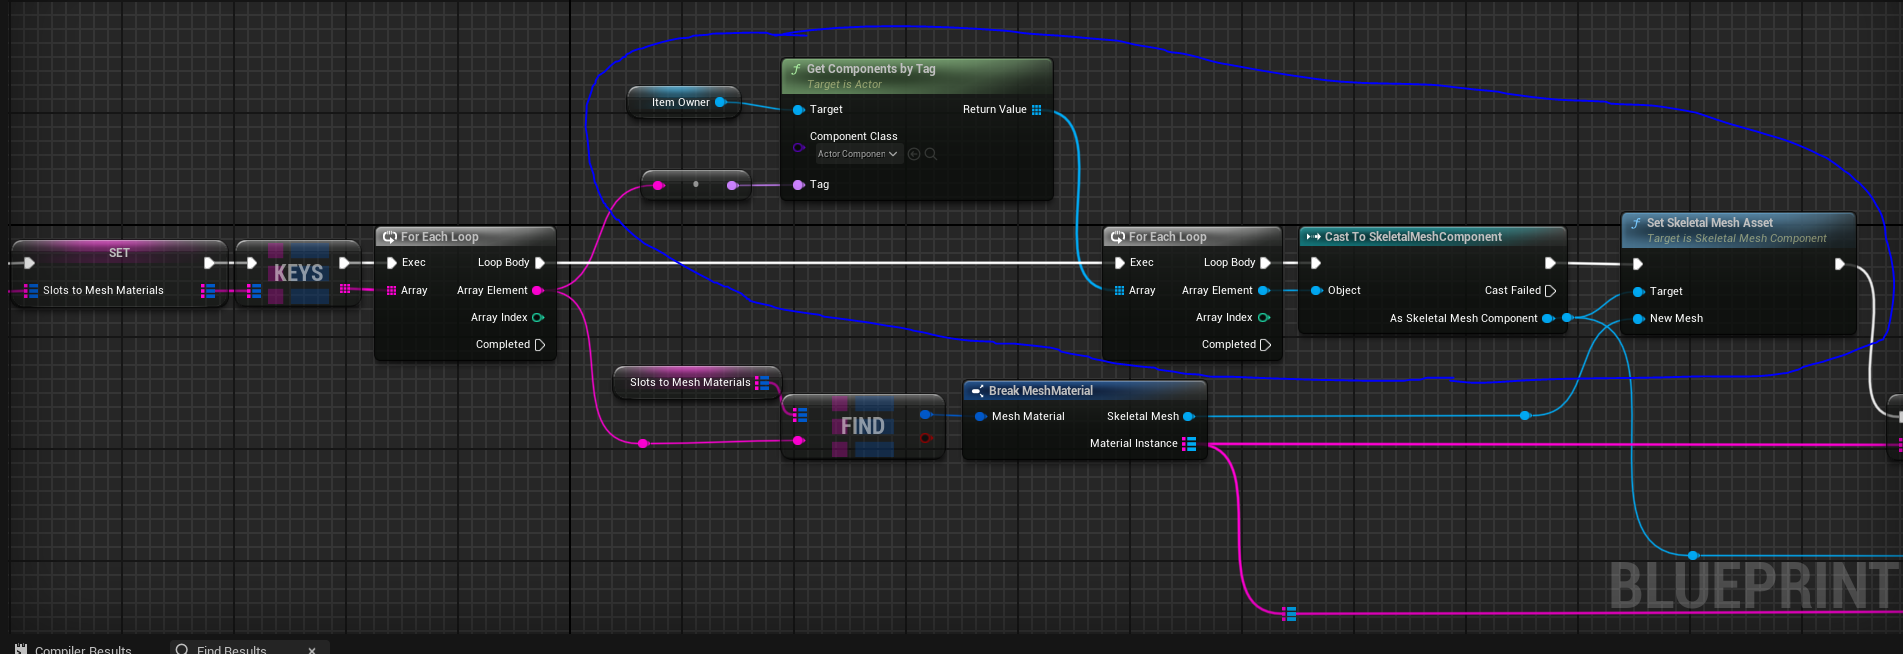The image size is (1903, 654).
Task: Click the FIND node blue value output pin
Action: [926, 414]
